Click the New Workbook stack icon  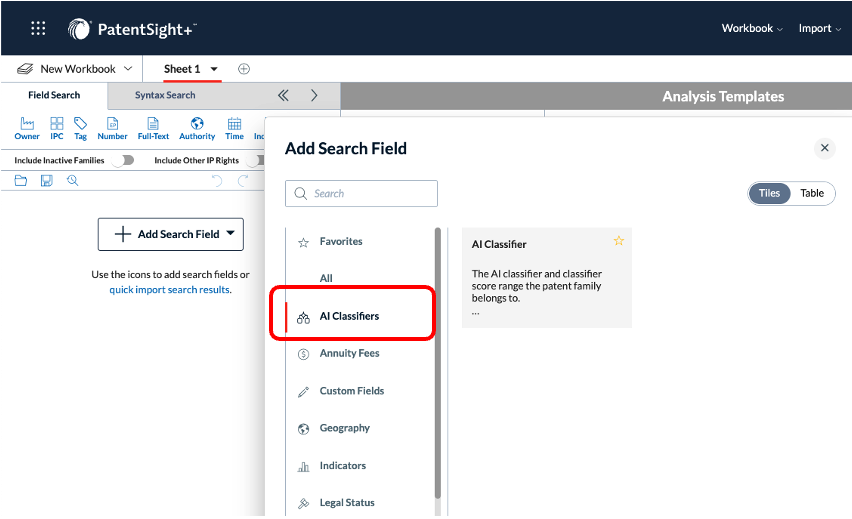tap(25, 69)
